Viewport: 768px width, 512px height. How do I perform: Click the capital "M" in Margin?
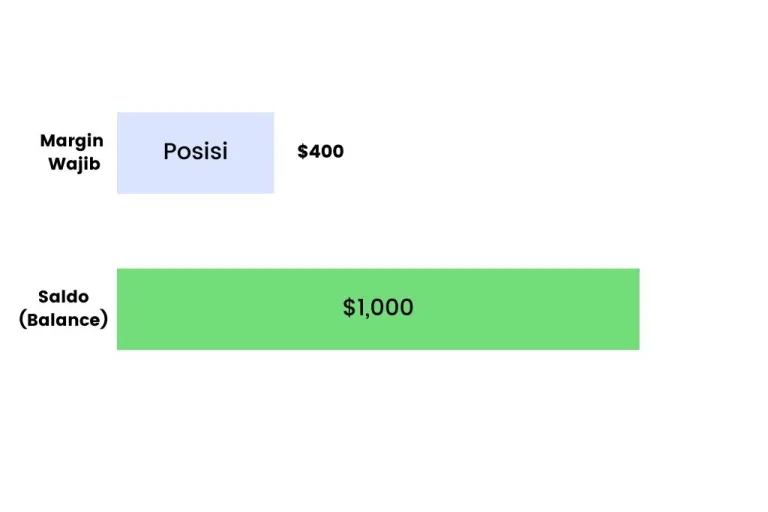coord(48,141)
